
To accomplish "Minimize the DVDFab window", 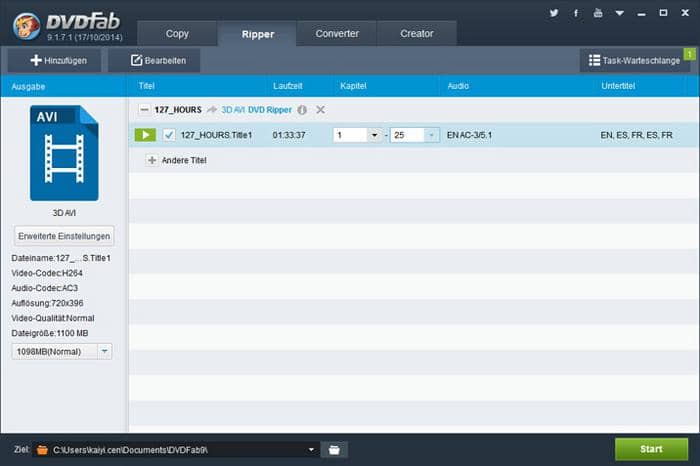I will point(642,13).
